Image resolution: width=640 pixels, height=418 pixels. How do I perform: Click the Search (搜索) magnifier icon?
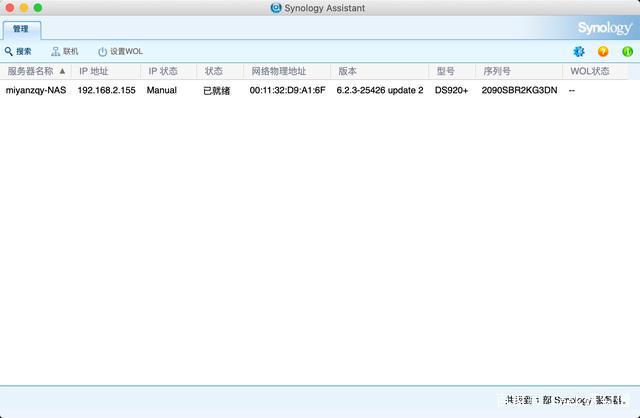pyautogui.click(x=9, y=51)
